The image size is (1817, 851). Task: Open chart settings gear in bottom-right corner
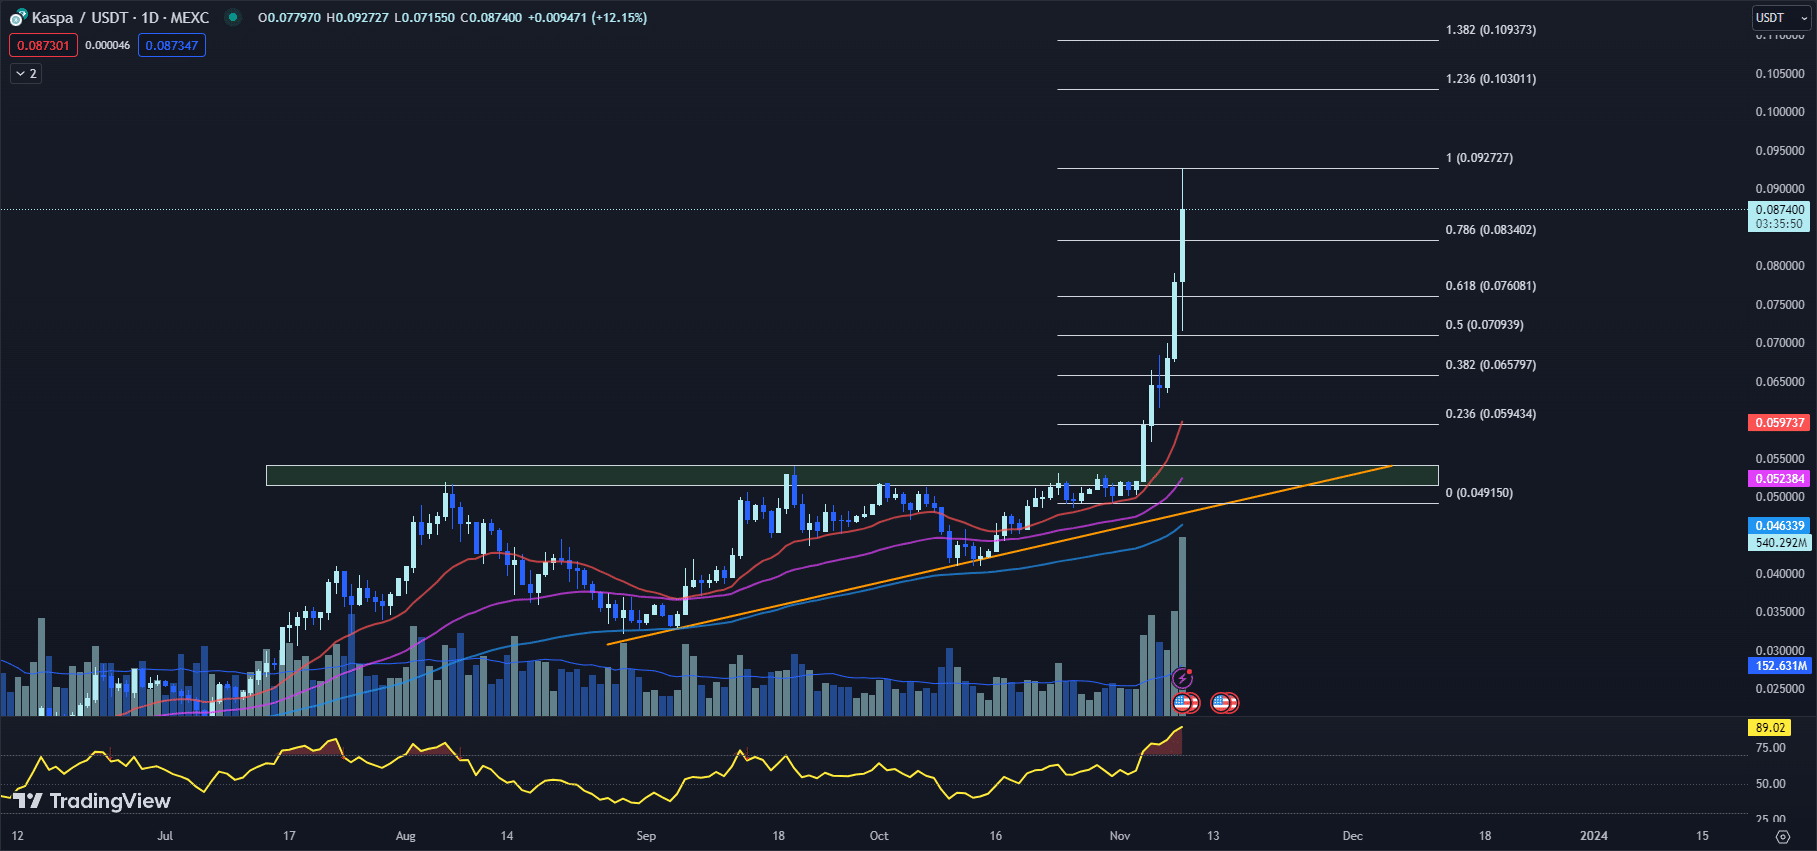coord(1782,836)
